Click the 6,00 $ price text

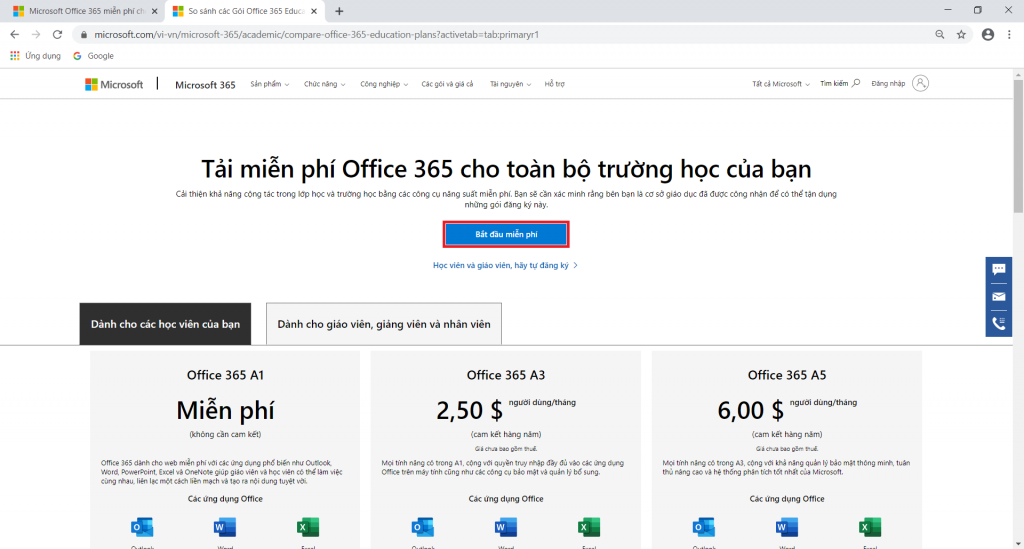pos(750,411)
